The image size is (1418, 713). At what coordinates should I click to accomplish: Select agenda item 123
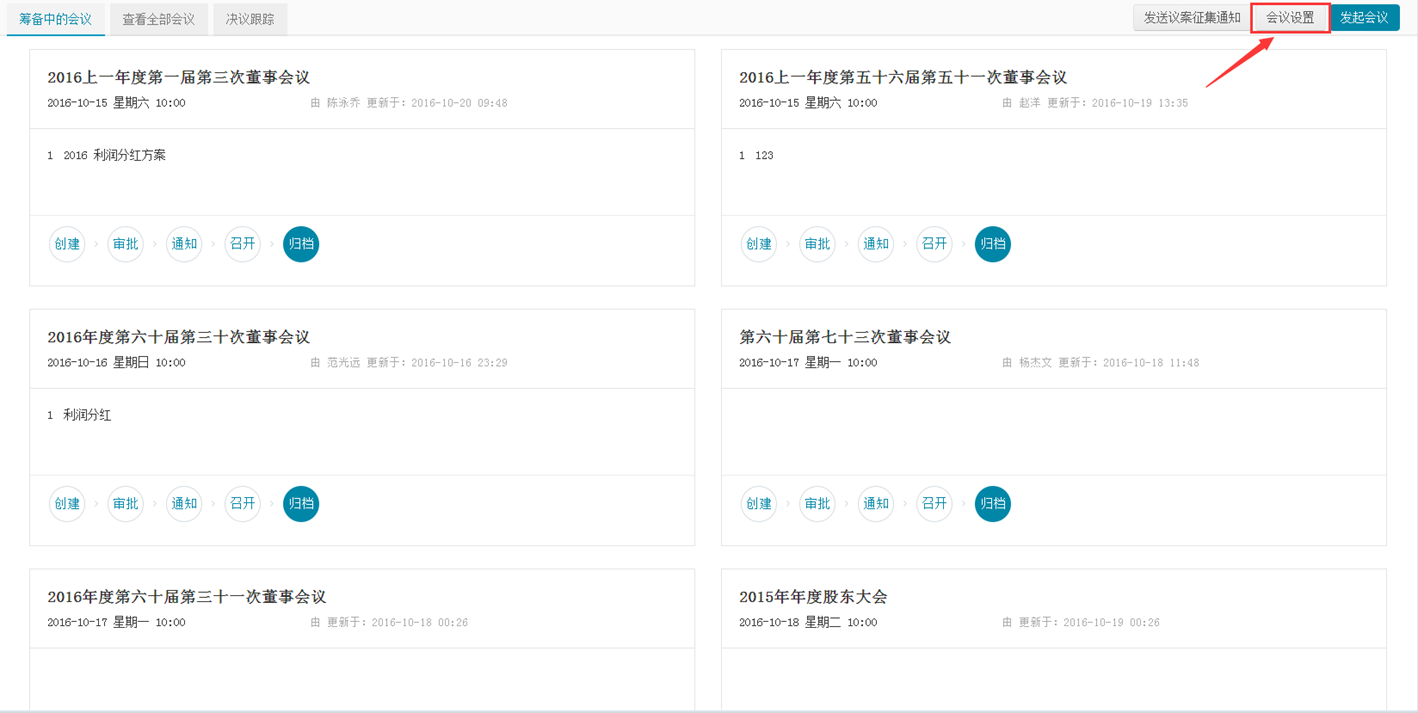[764, 155]
